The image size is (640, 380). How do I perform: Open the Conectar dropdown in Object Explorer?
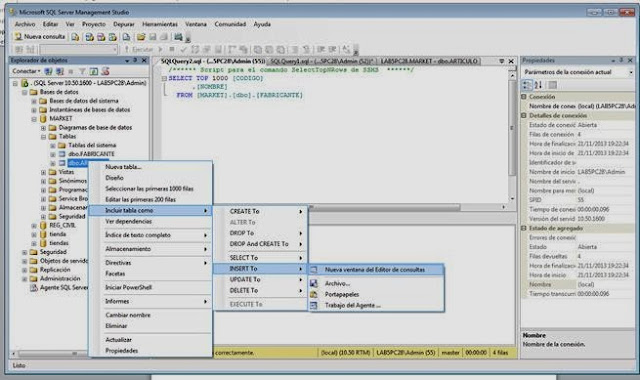(26, 71)
